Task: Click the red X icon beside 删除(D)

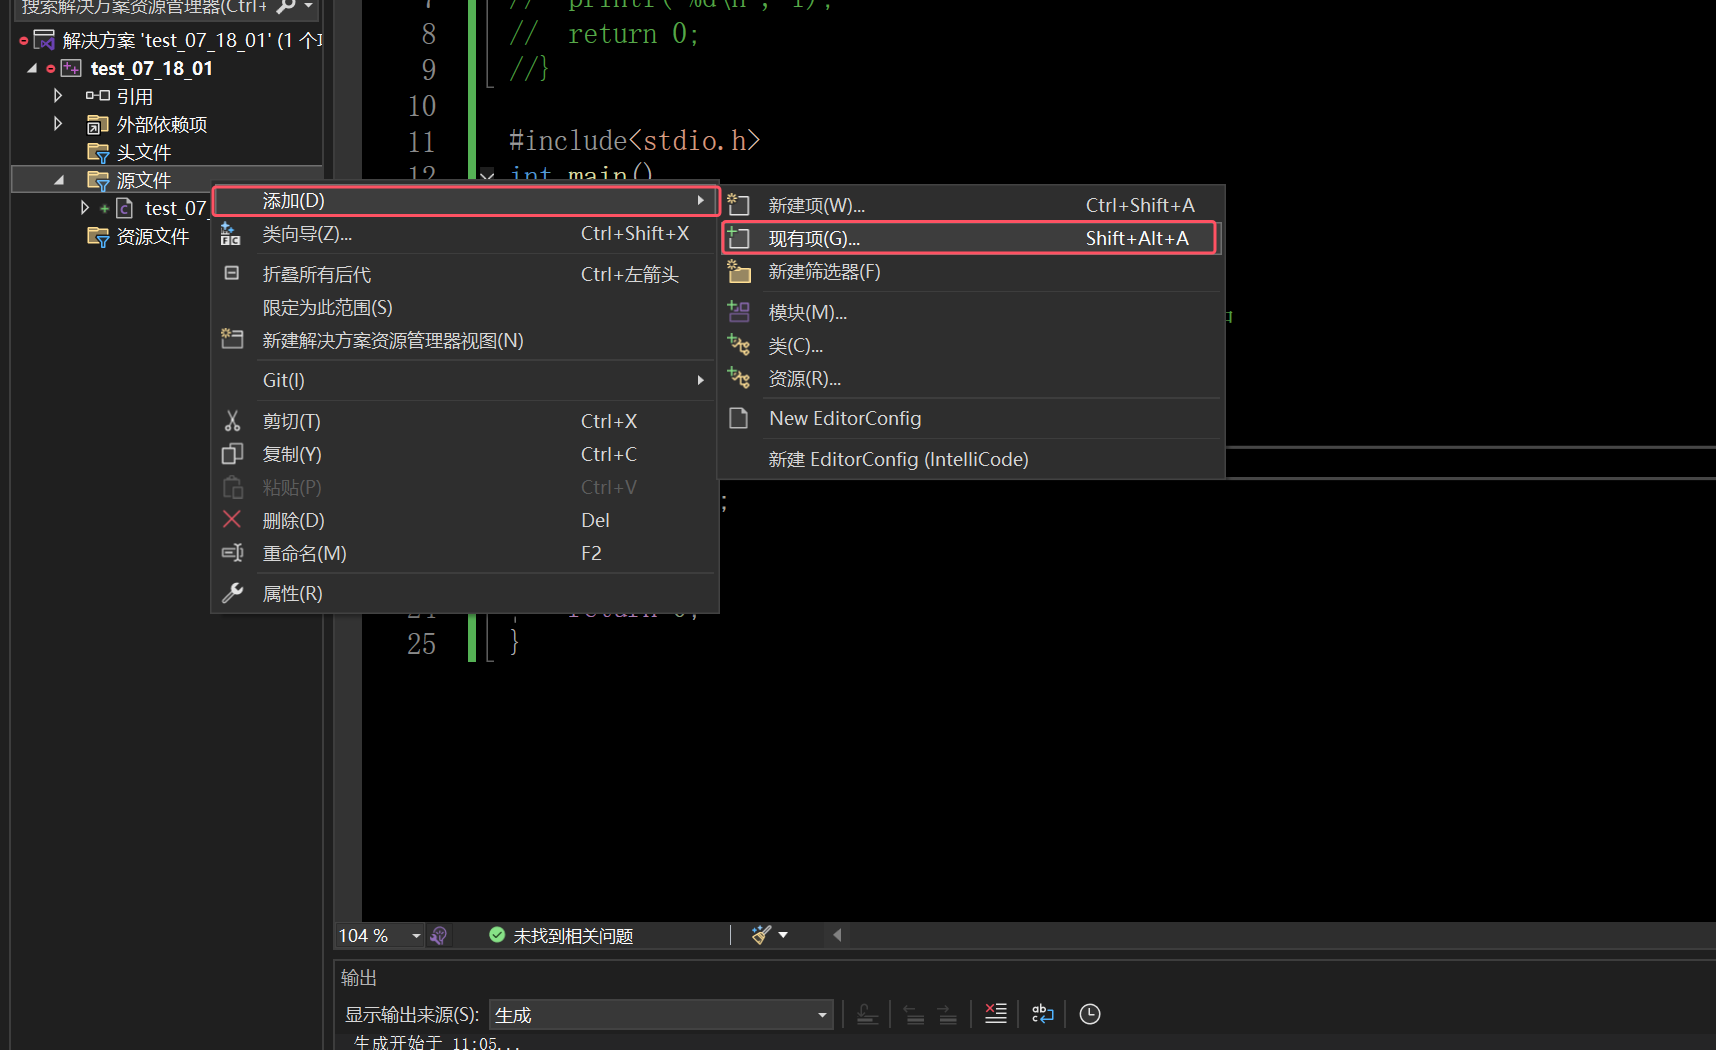Action: pyautogui.click(x=232, y=519)
